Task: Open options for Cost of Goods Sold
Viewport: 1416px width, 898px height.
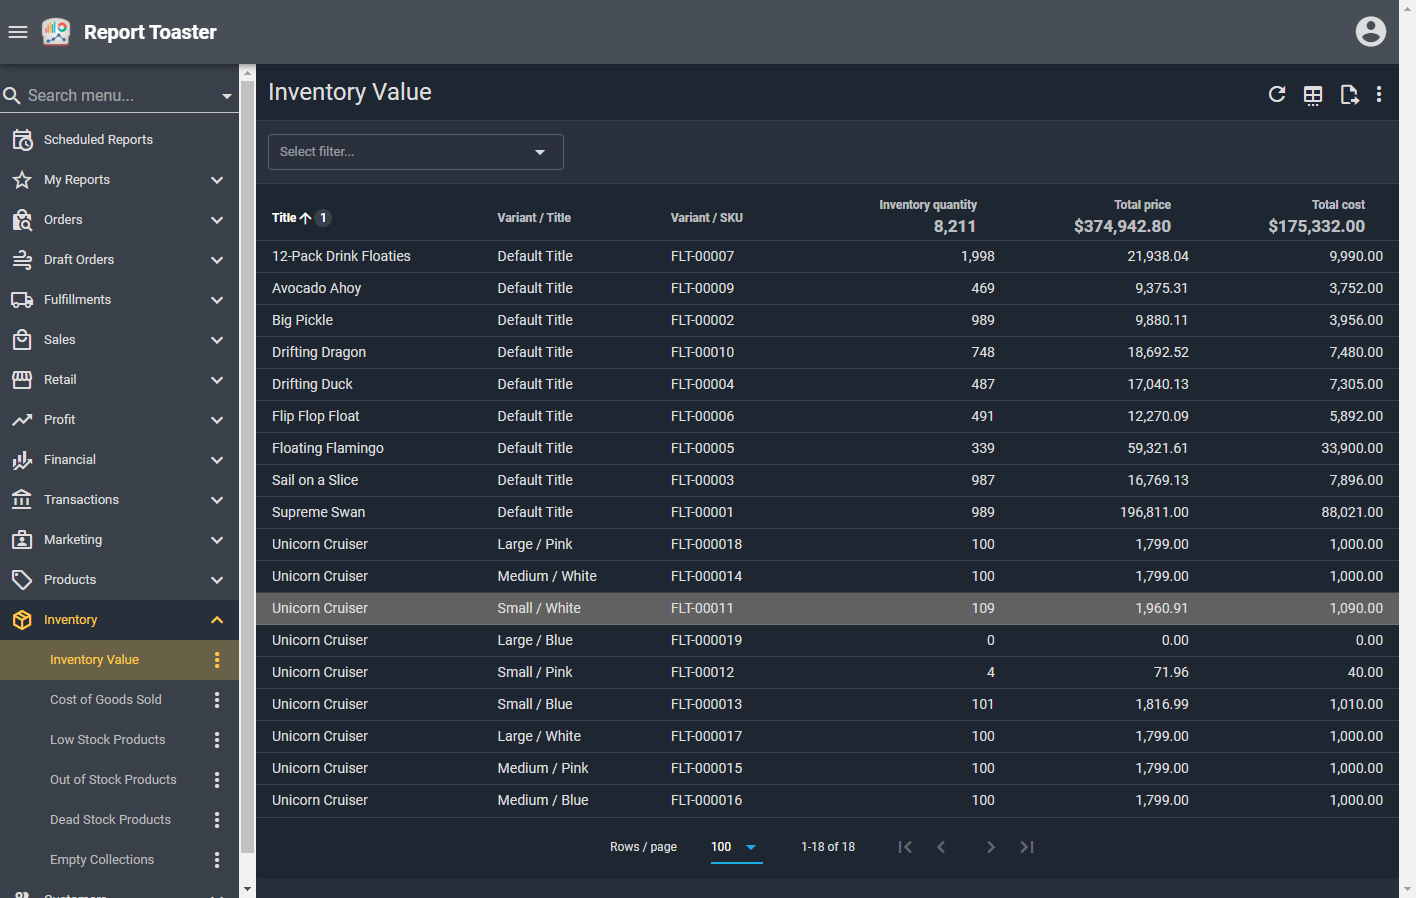Action: tap(217, 700)
